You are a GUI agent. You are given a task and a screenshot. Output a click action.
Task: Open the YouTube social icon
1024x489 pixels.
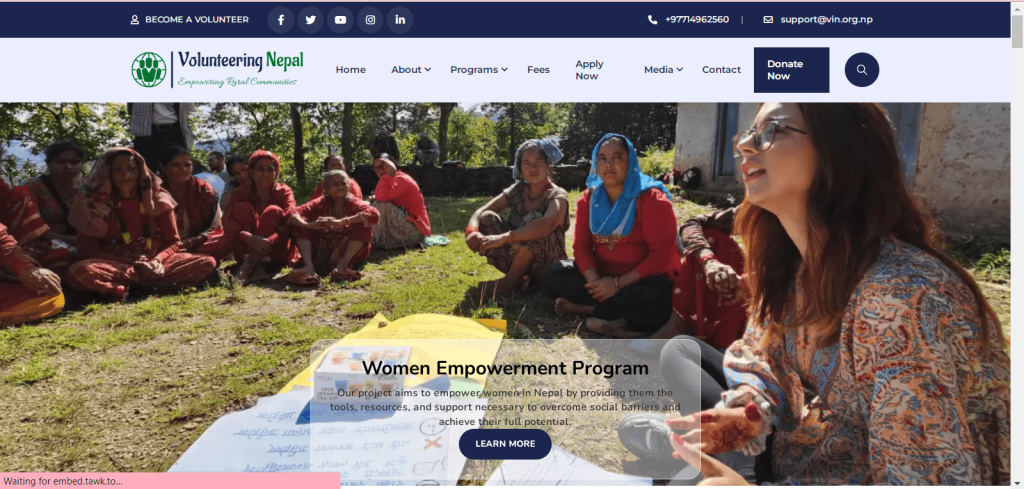[x=340, y=20]
